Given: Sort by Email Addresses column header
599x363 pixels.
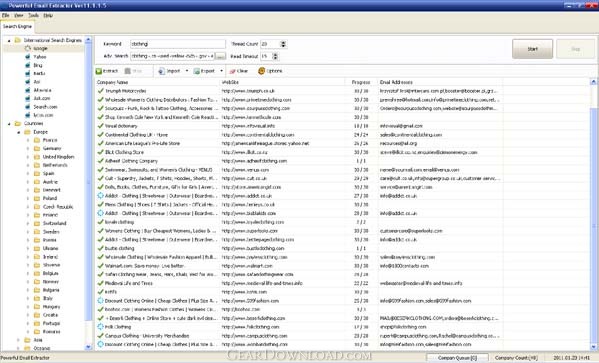Looking at the screenshot, I should tap(440, 82).
